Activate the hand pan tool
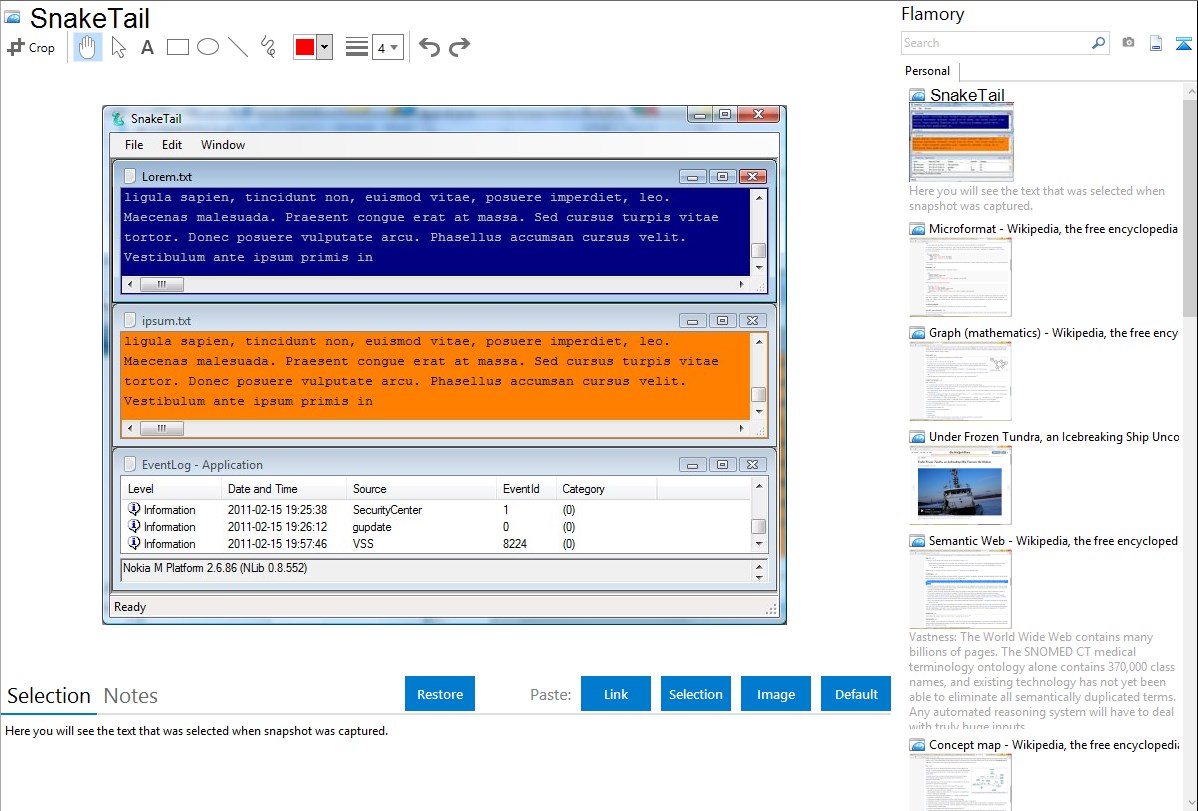This screenshot has height=811, width=1198. (x=88, y=47)
